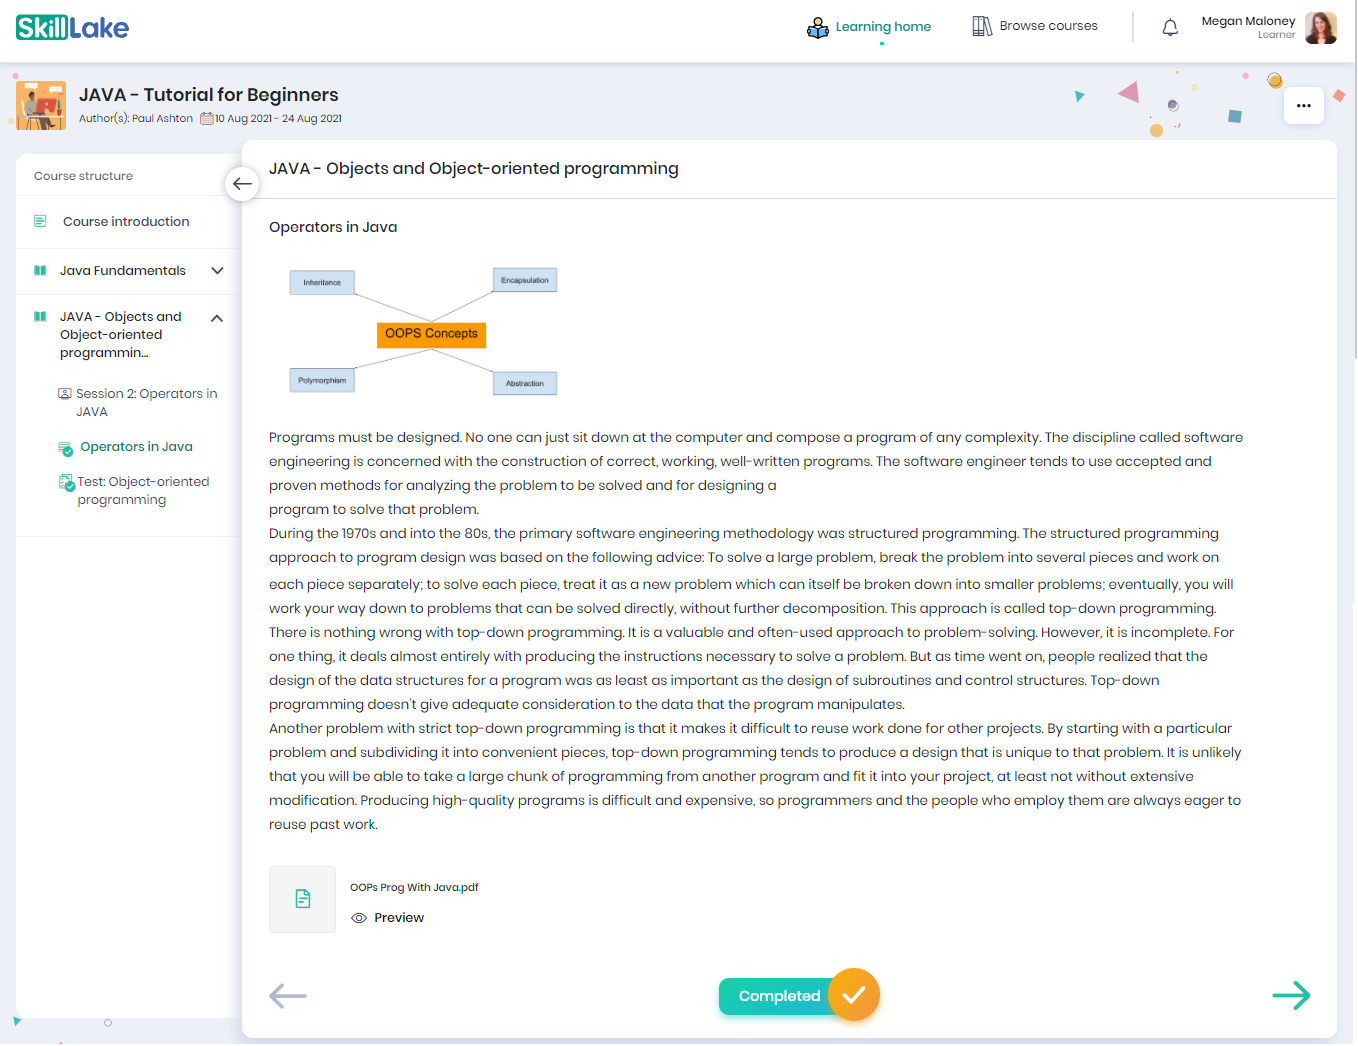The width and height of the screenshot is (1358, 1046).
Task: Click the Megan Maloney user name
Action: (1248, 21)
